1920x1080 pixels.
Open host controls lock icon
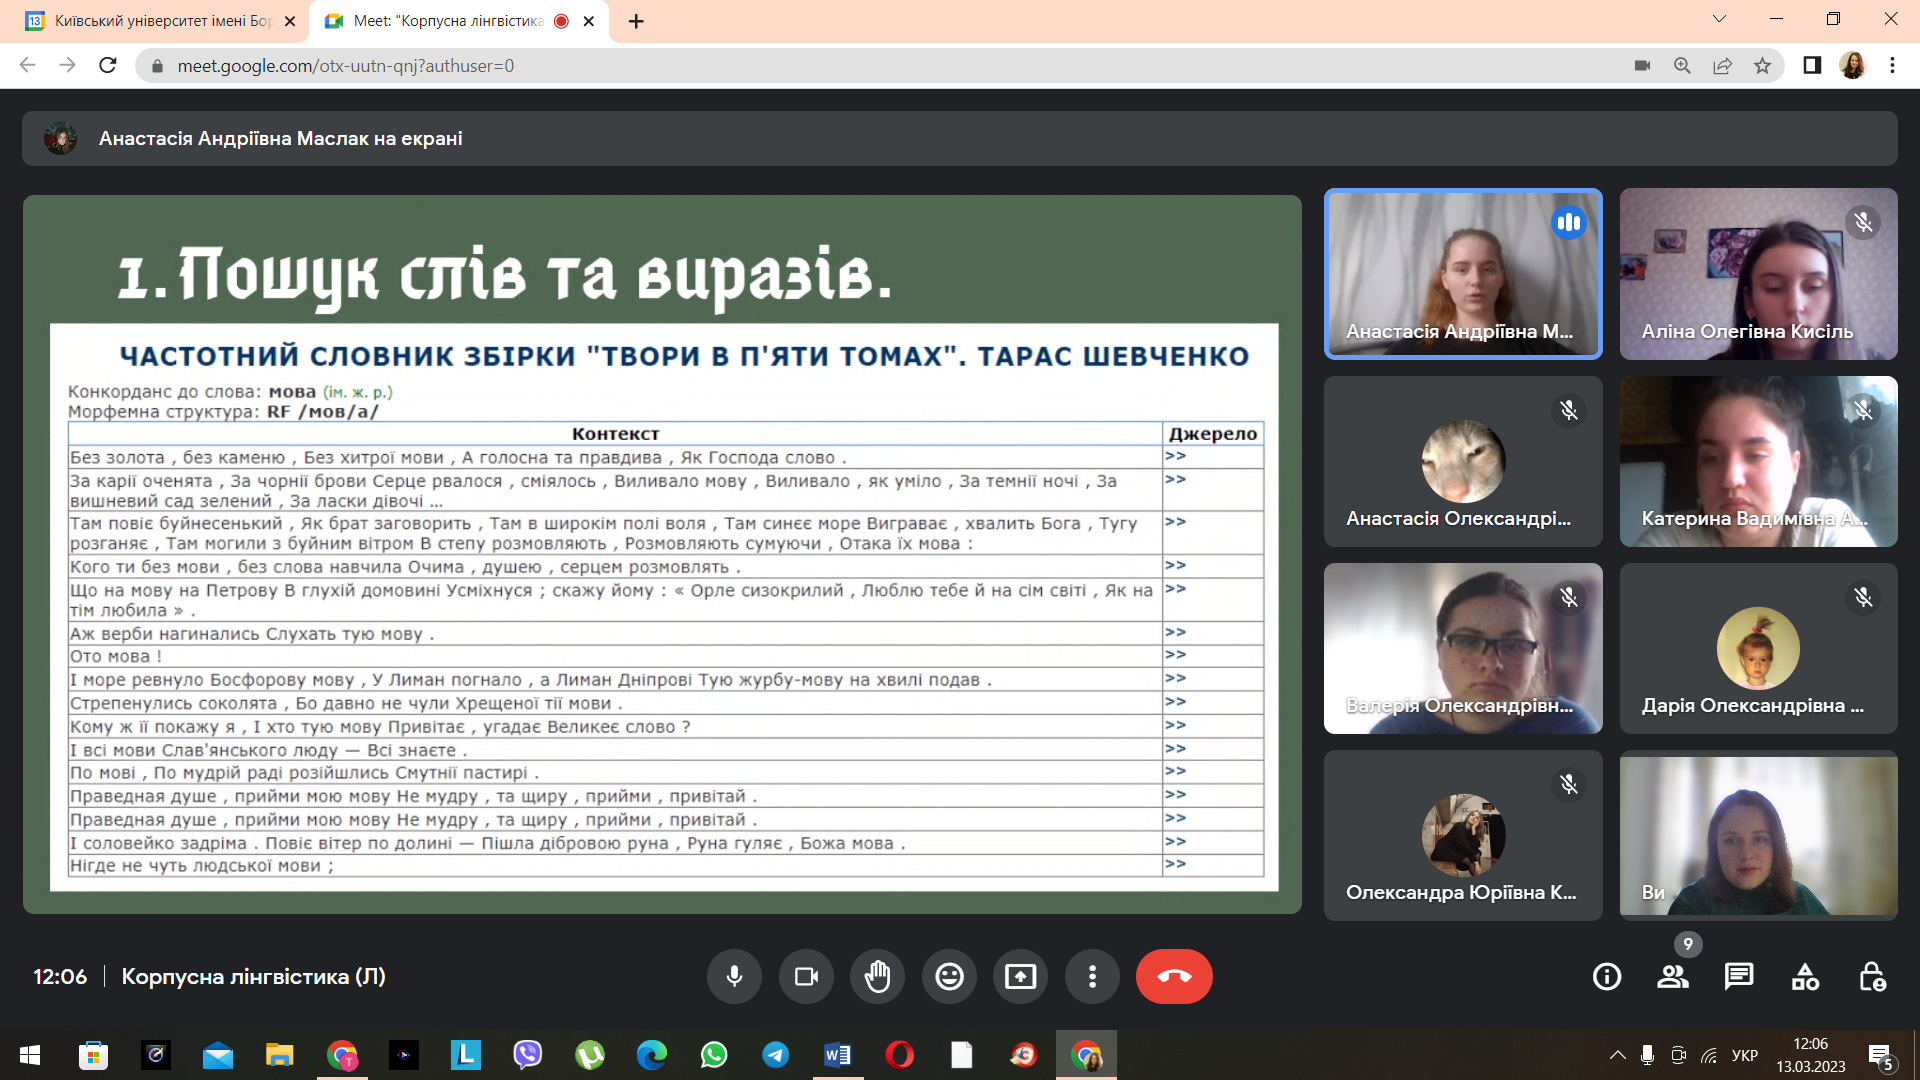tap(1871, 976)
